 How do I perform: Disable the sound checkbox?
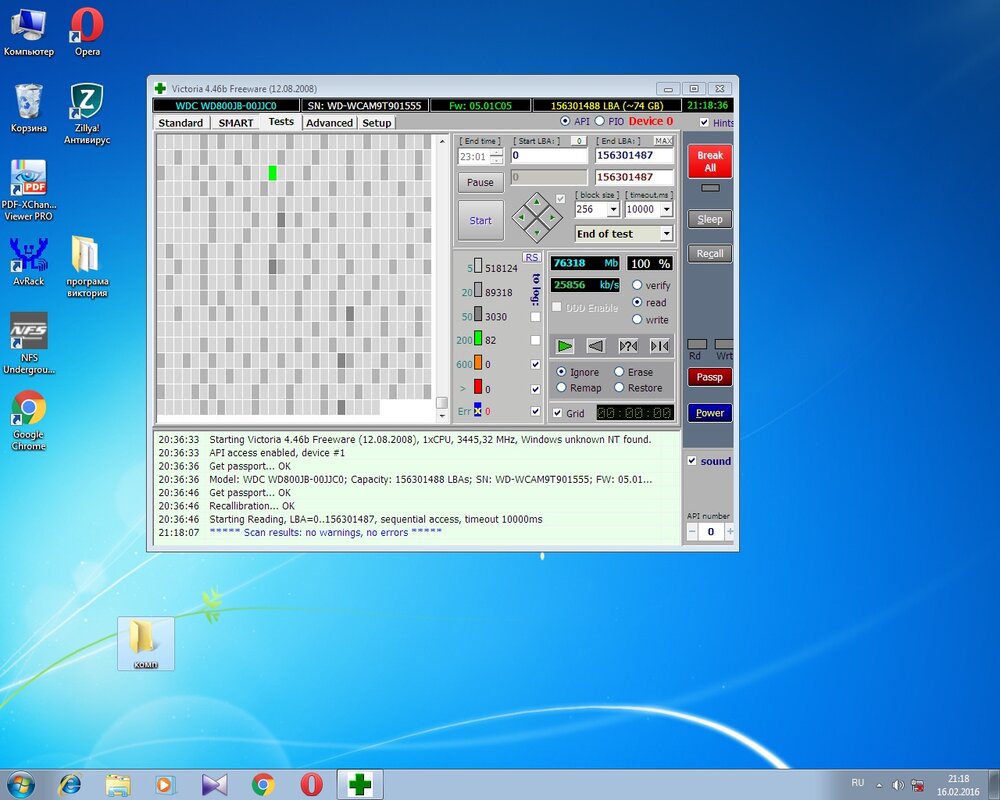point(692,461)
